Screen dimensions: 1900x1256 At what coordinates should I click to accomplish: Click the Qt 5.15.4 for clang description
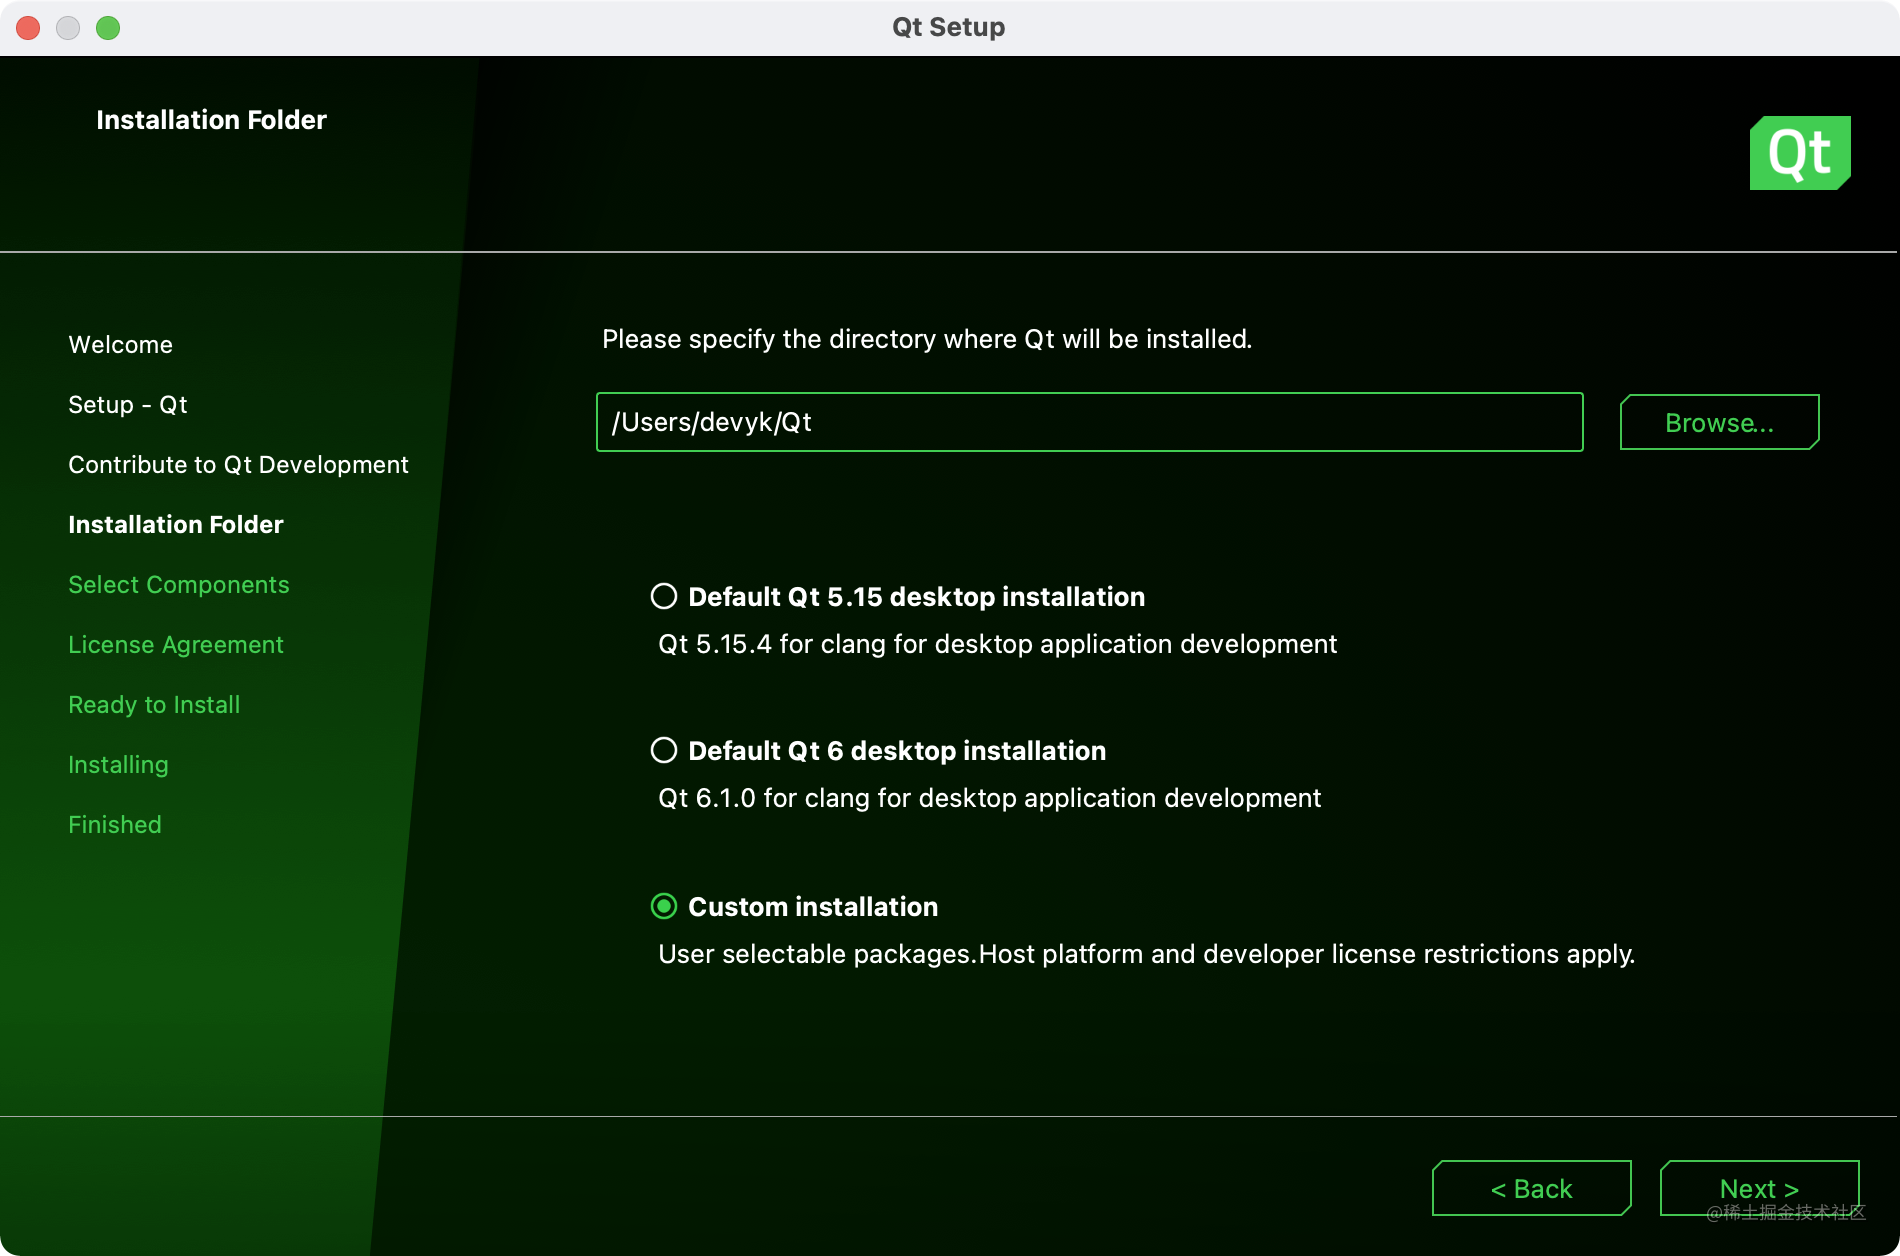[997, 644]
